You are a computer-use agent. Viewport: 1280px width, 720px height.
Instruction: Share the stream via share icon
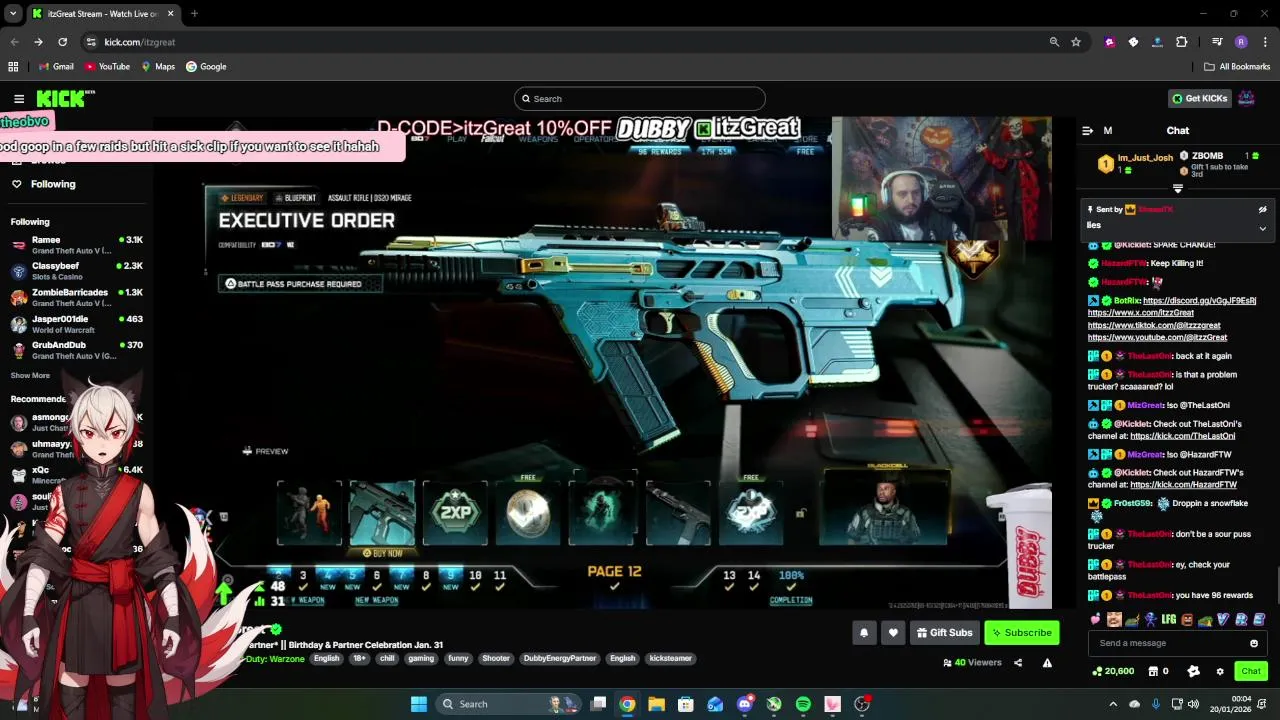1018,663
